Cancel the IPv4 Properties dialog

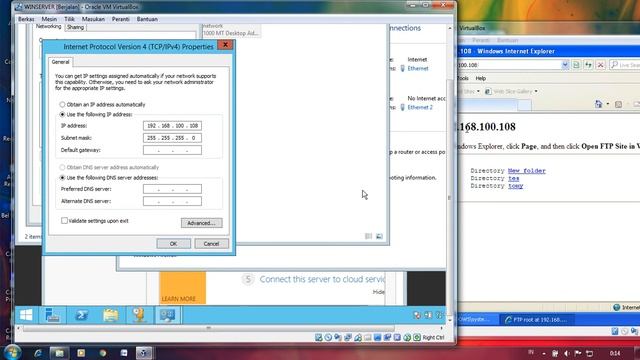pos(211,244)
